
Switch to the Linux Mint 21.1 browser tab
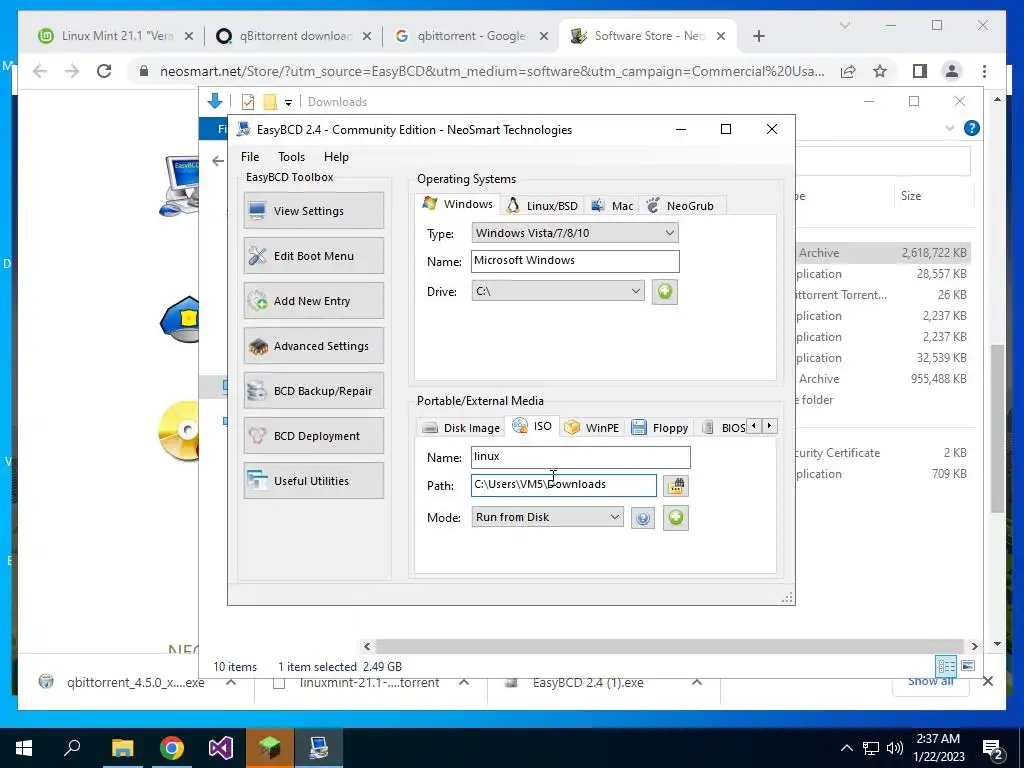coord(117,36)
